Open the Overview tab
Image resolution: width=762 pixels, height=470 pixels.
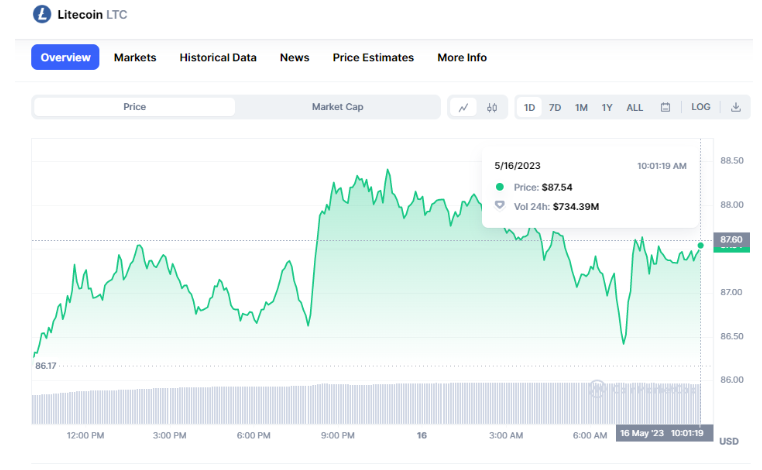point(65,57)
